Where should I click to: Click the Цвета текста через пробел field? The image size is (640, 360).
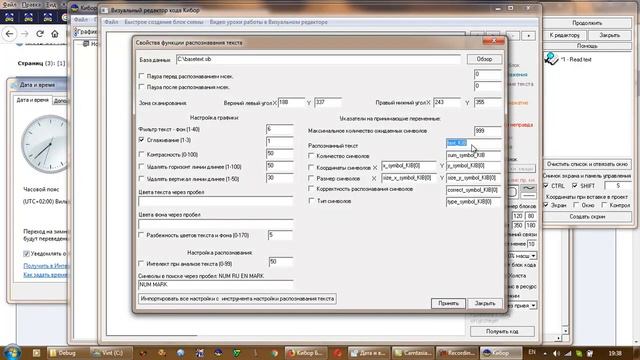coord(216,202)
